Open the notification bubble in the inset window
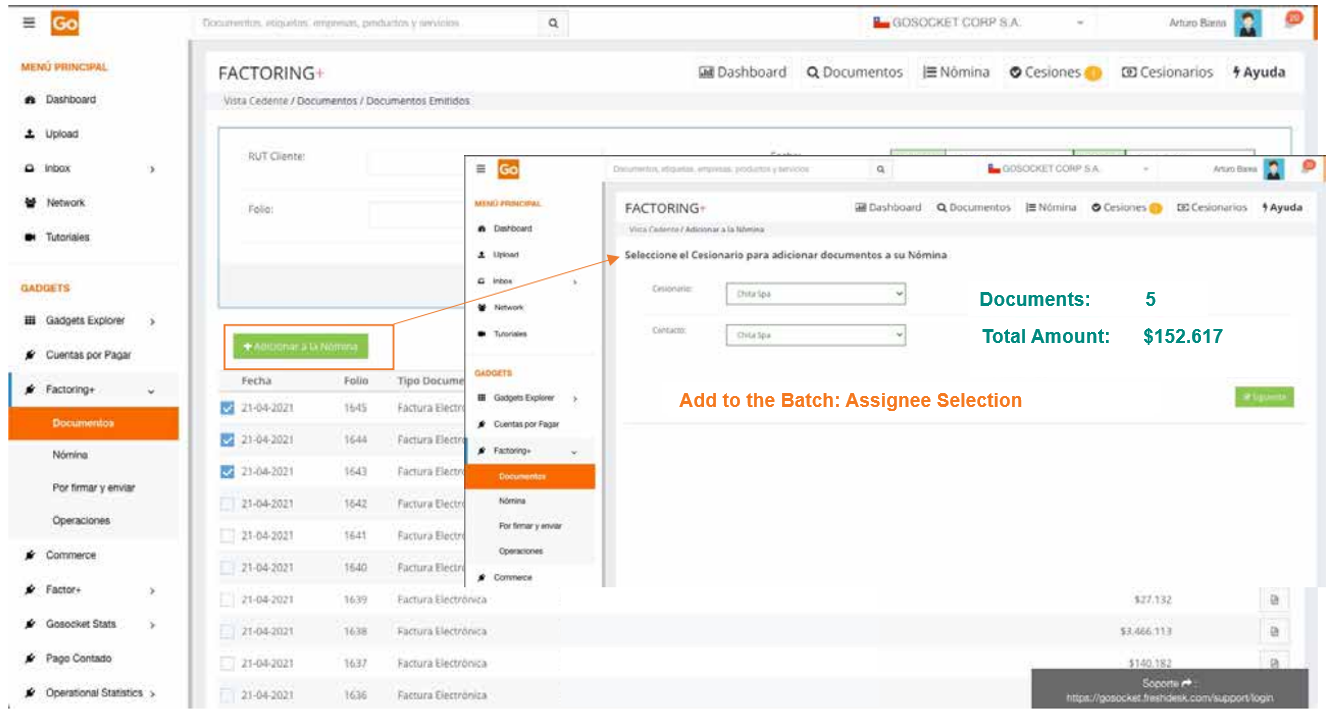Screen dimensions: 1328x719 (x=1308, y=166)
